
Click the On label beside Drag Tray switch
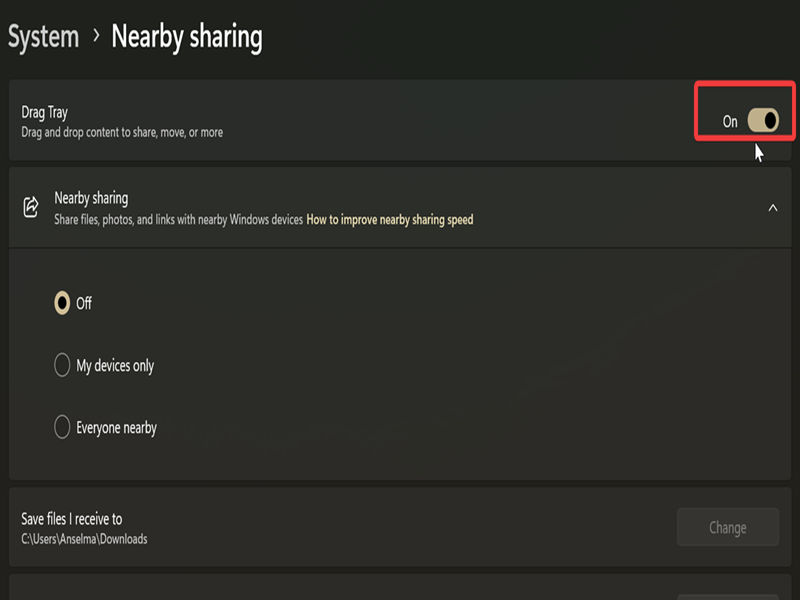point(730,121)
